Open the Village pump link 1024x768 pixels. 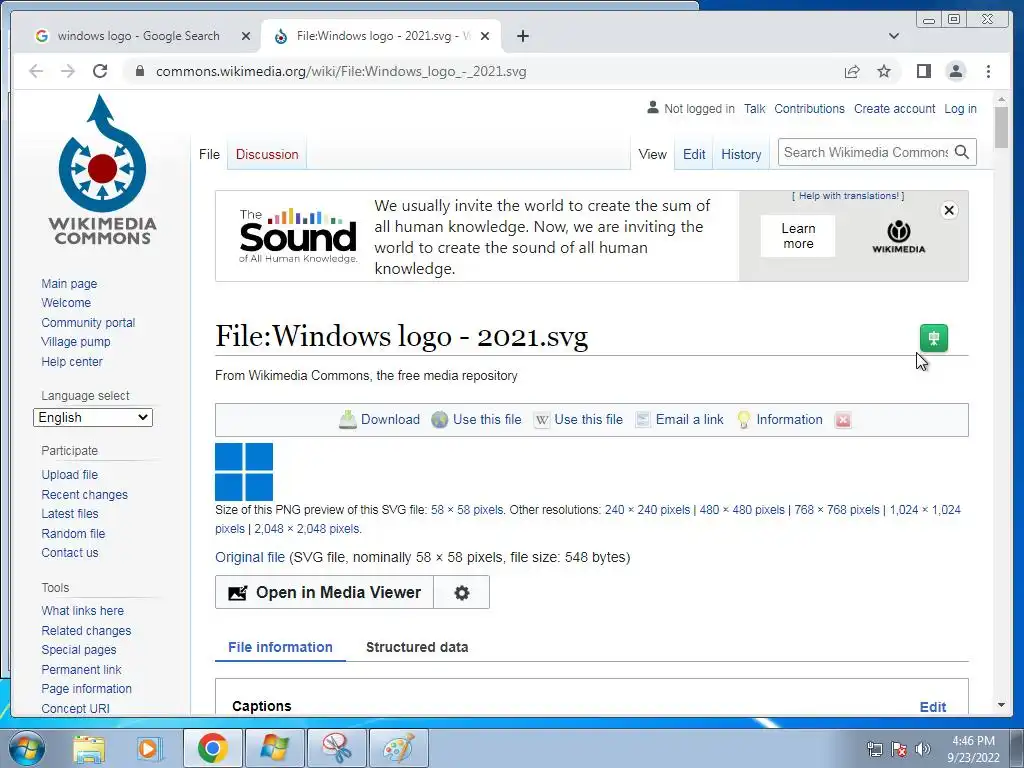[76, 342]
